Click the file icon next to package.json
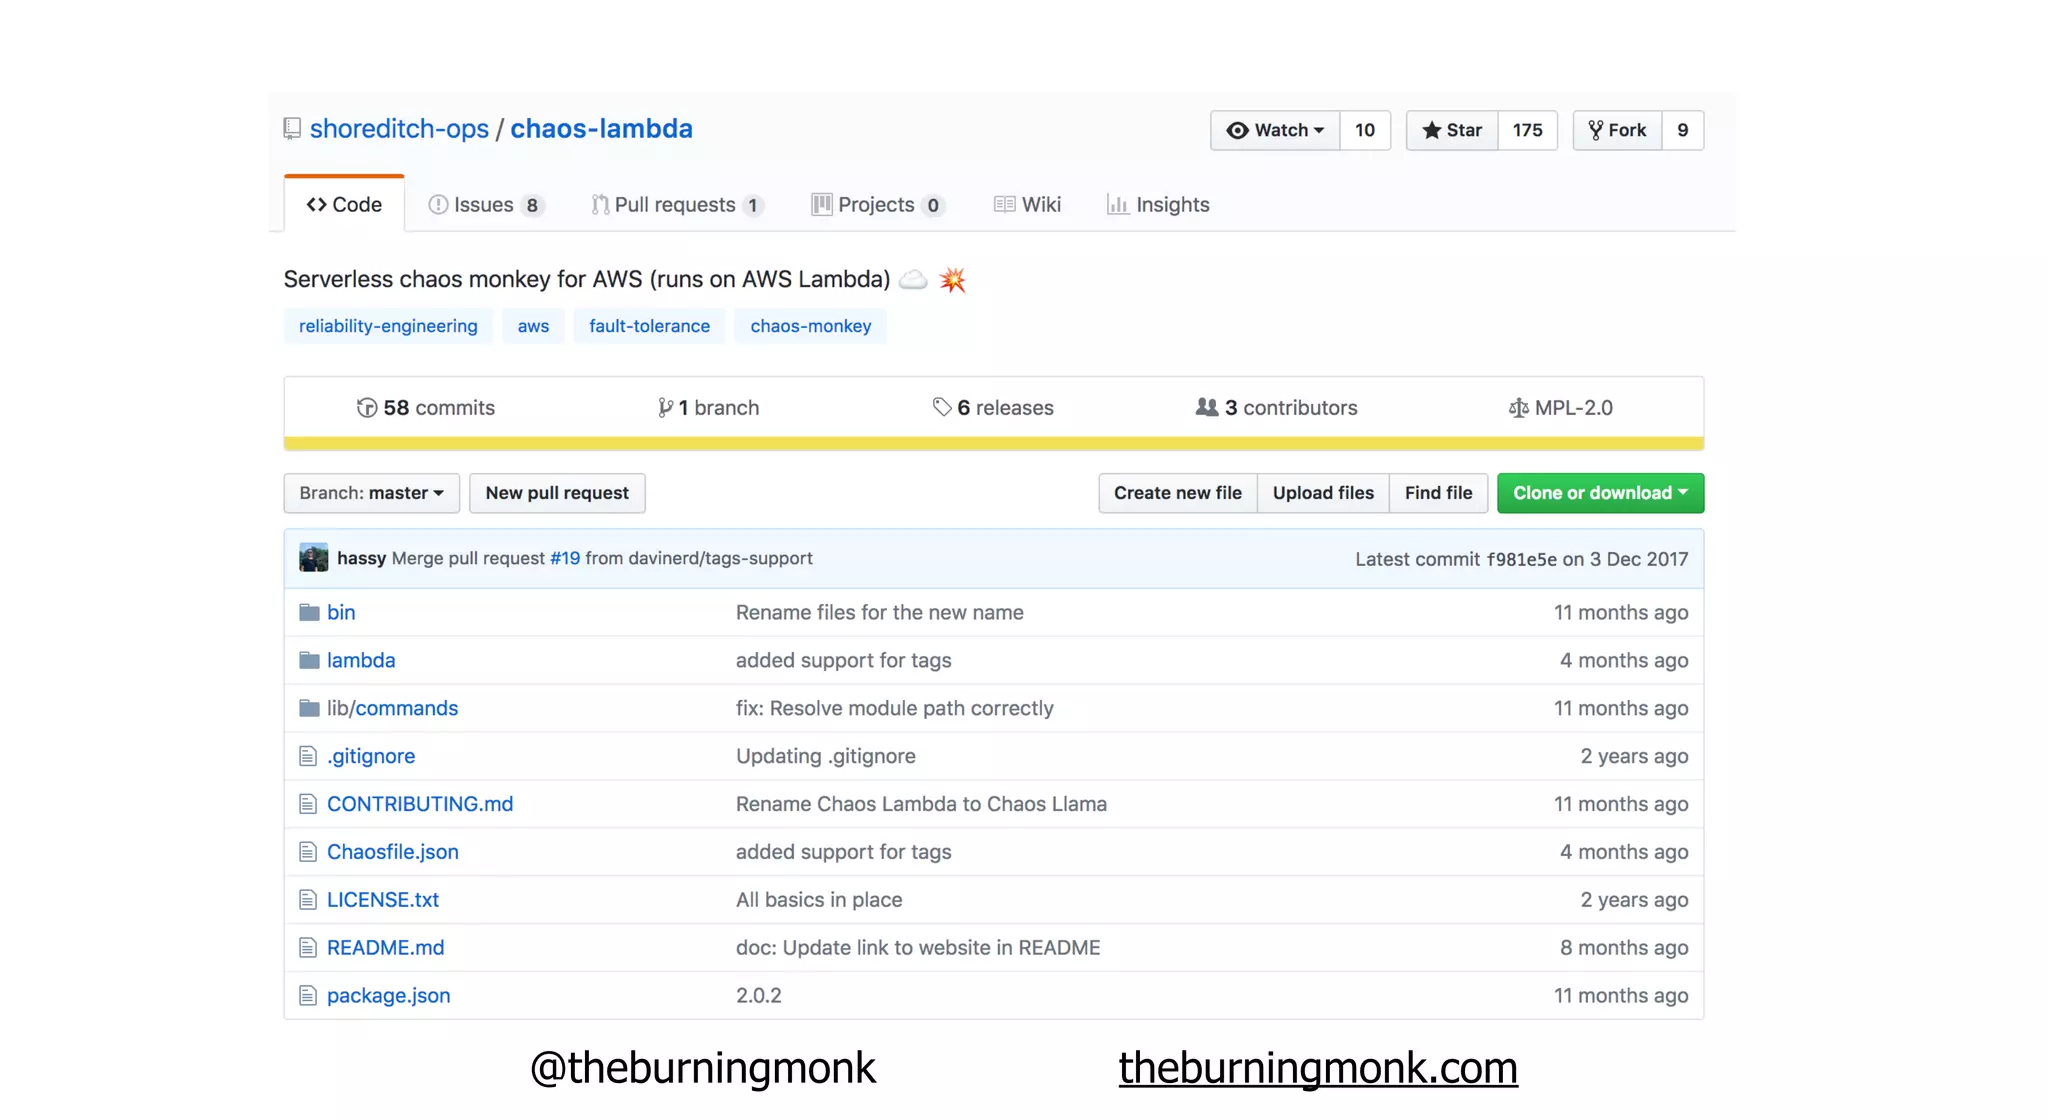This screenshot has width=2048, height=1120. pyautogui.click(x=308, y=996)
